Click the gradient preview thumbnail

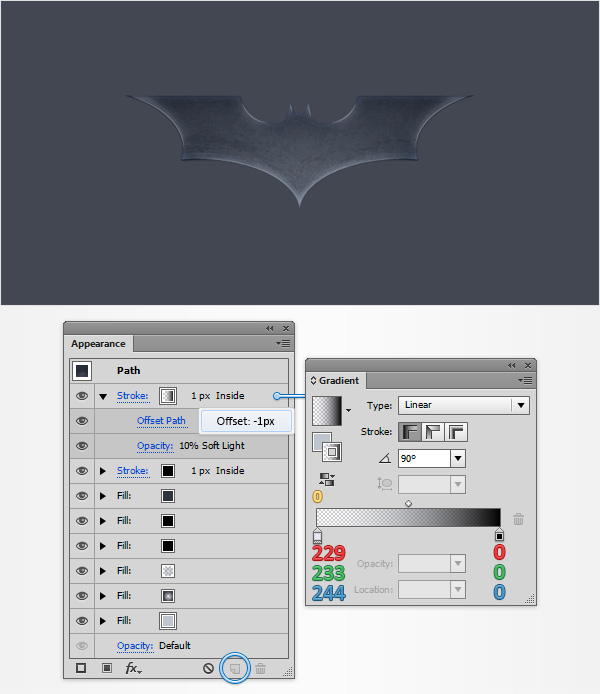[x=327, y=411]
